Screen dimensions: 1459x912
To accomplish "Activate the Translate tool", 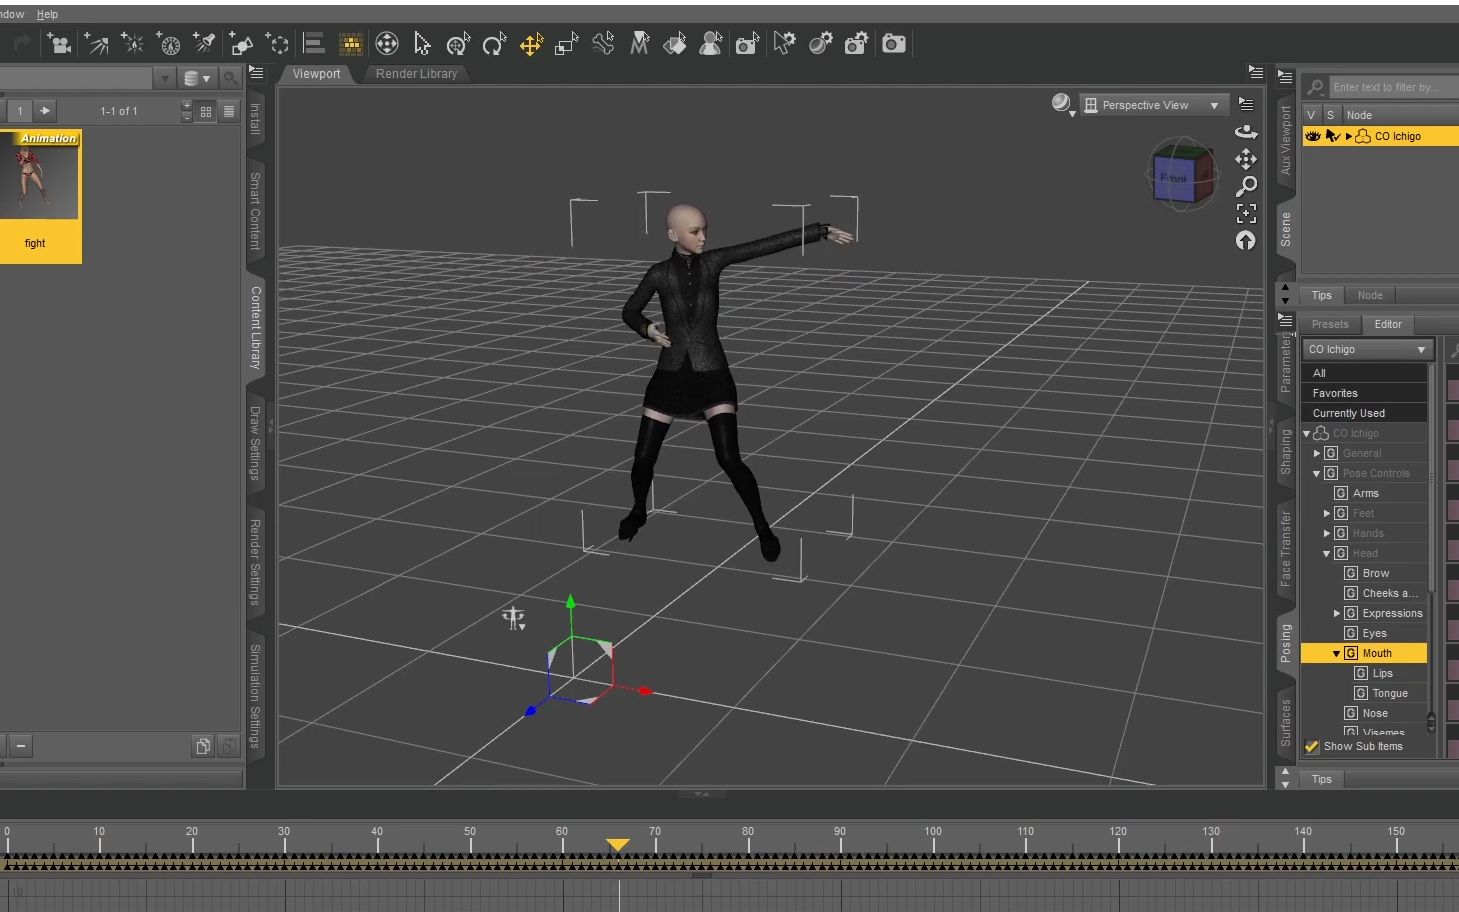I will coord(531,43).
